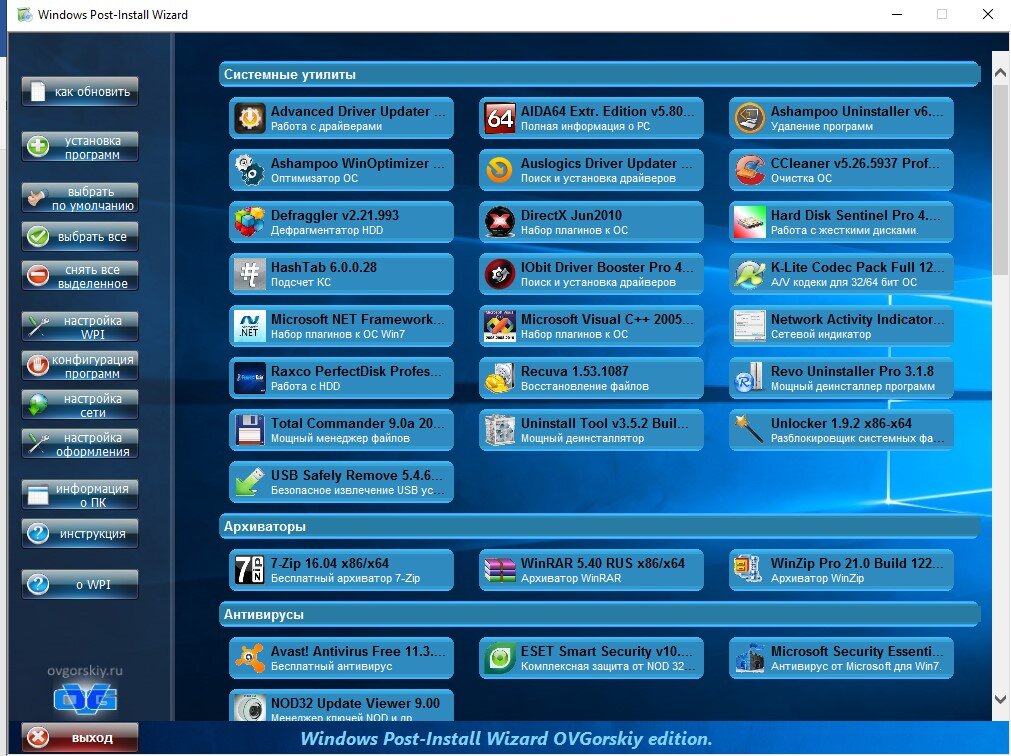The image size is (1011, 756).
Task: Click the AIDA64 Extreme Edition icon
Action: pos(500,119)
